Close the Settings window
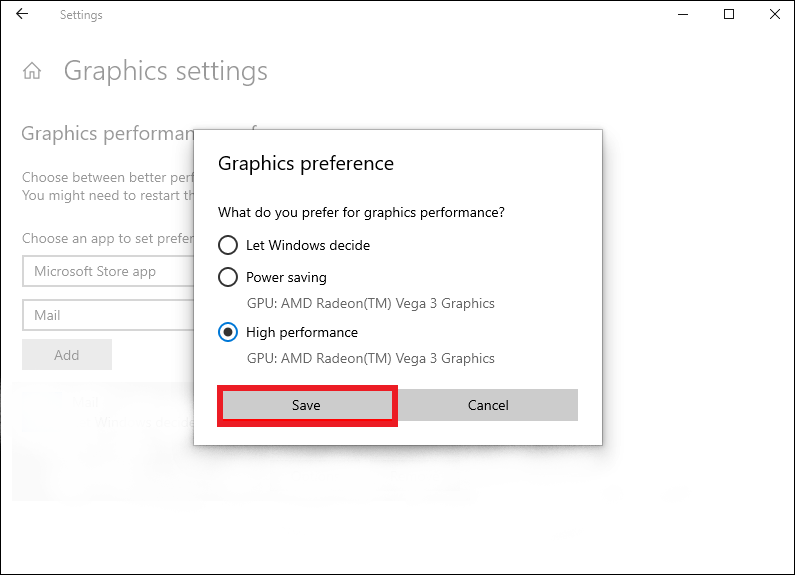Image resolution: width=795 pixels, height=575 pixels. [775, 15]
